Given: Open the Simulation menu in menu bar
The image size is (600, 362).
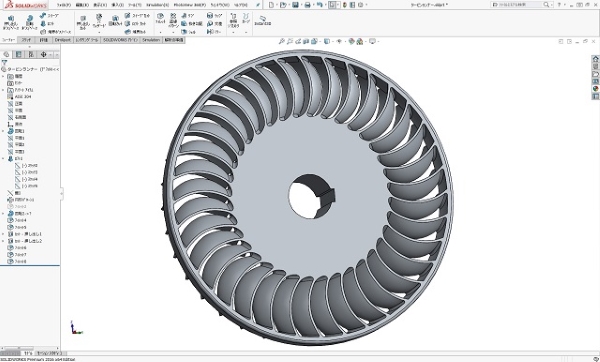Looking at the screenshot, I should pyautogui.click(x=157, y=5).
